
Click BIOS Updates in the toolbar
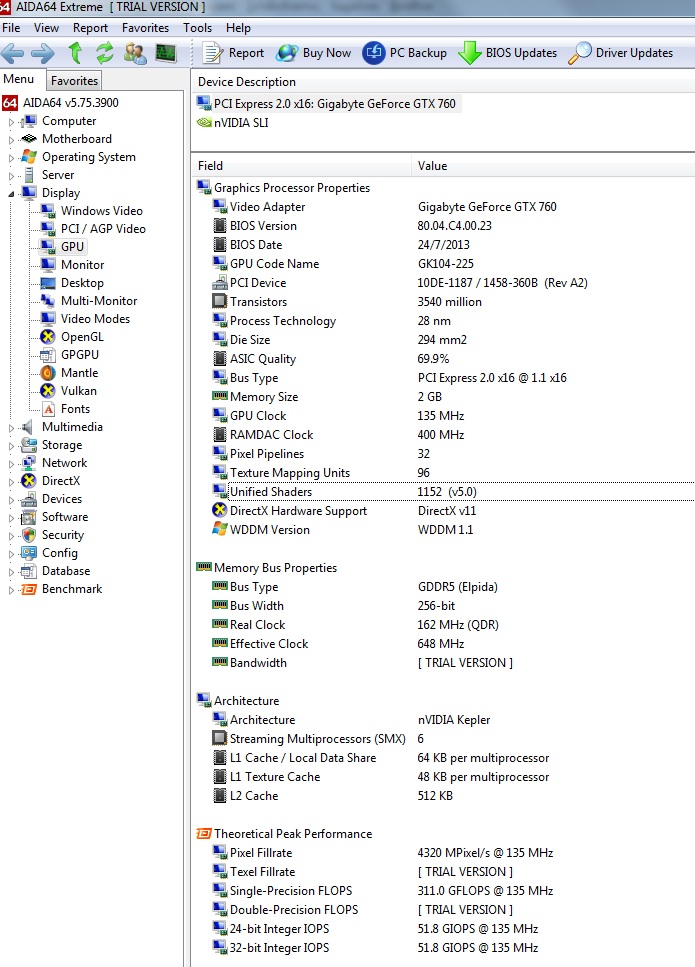[508, 53]
